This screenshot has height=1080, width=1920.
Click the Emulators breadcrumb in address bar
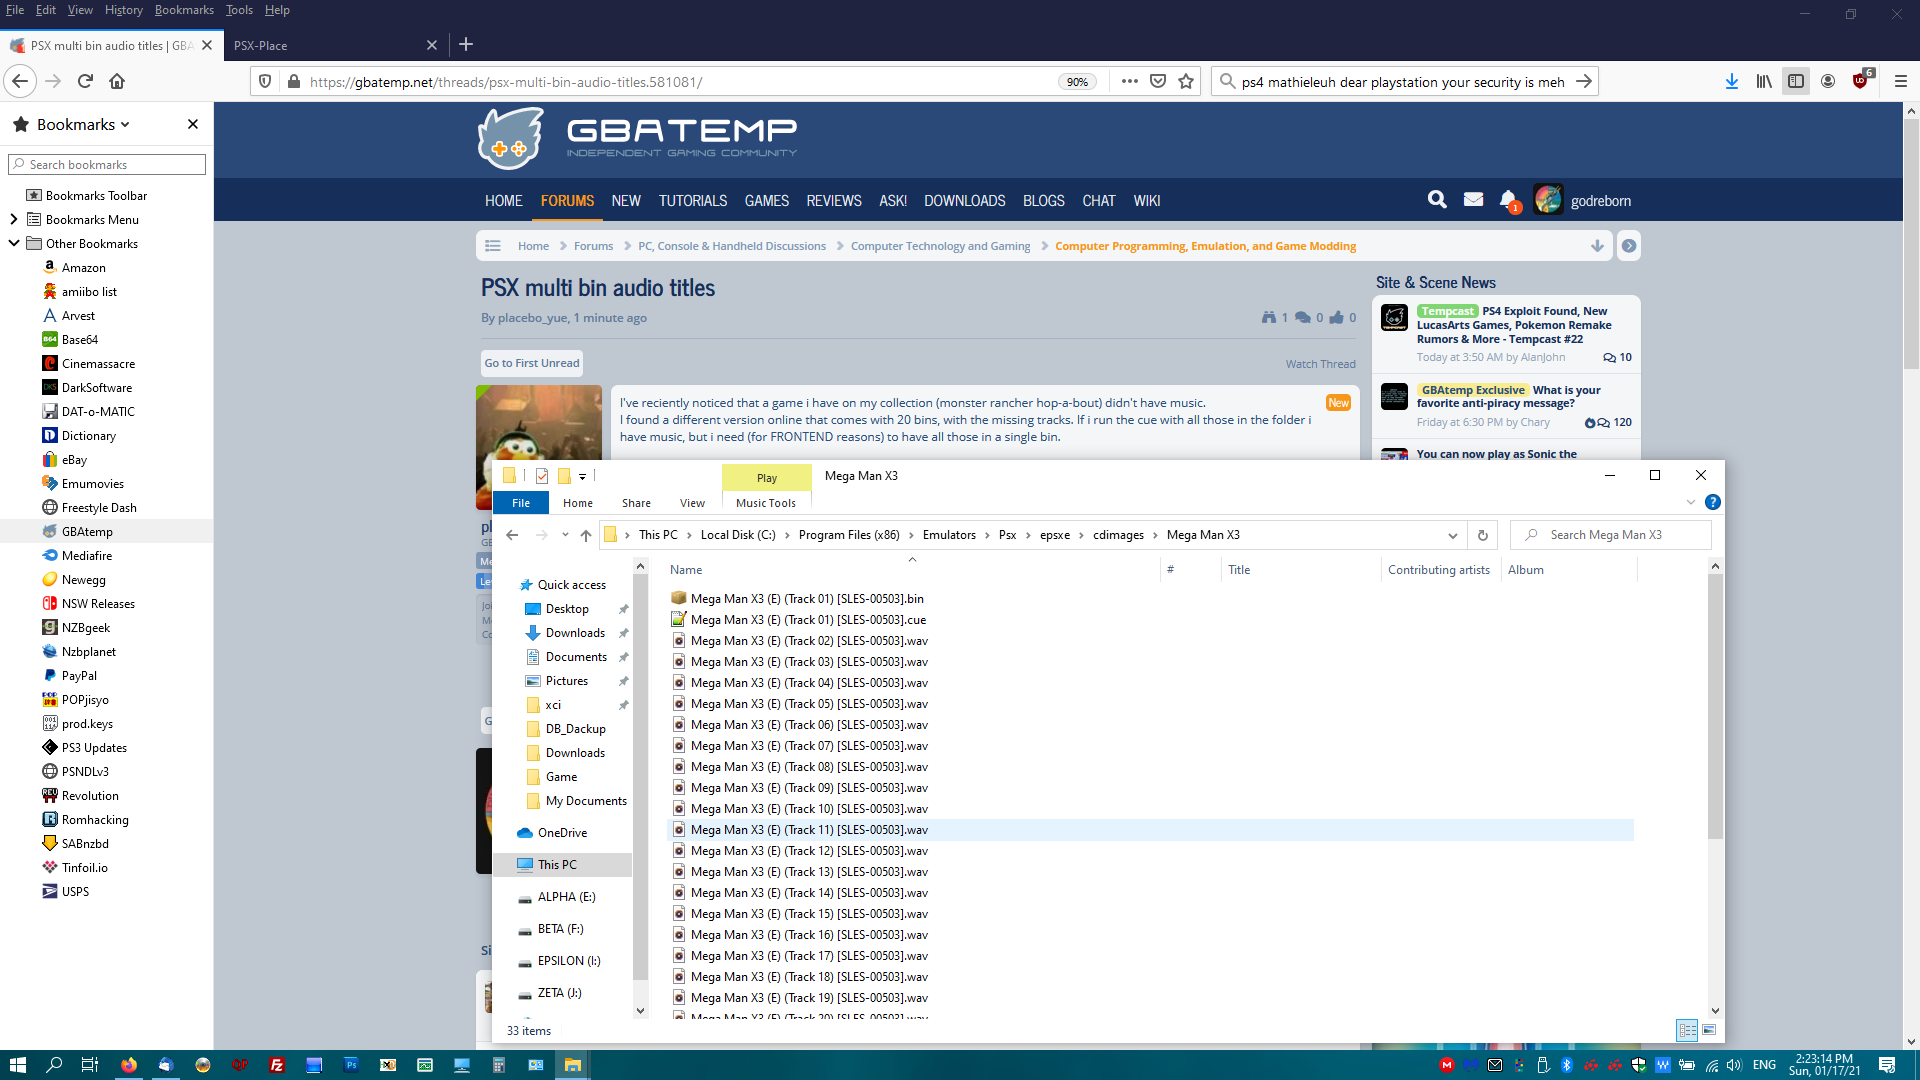pyautogui.click(x=949, y=535)
